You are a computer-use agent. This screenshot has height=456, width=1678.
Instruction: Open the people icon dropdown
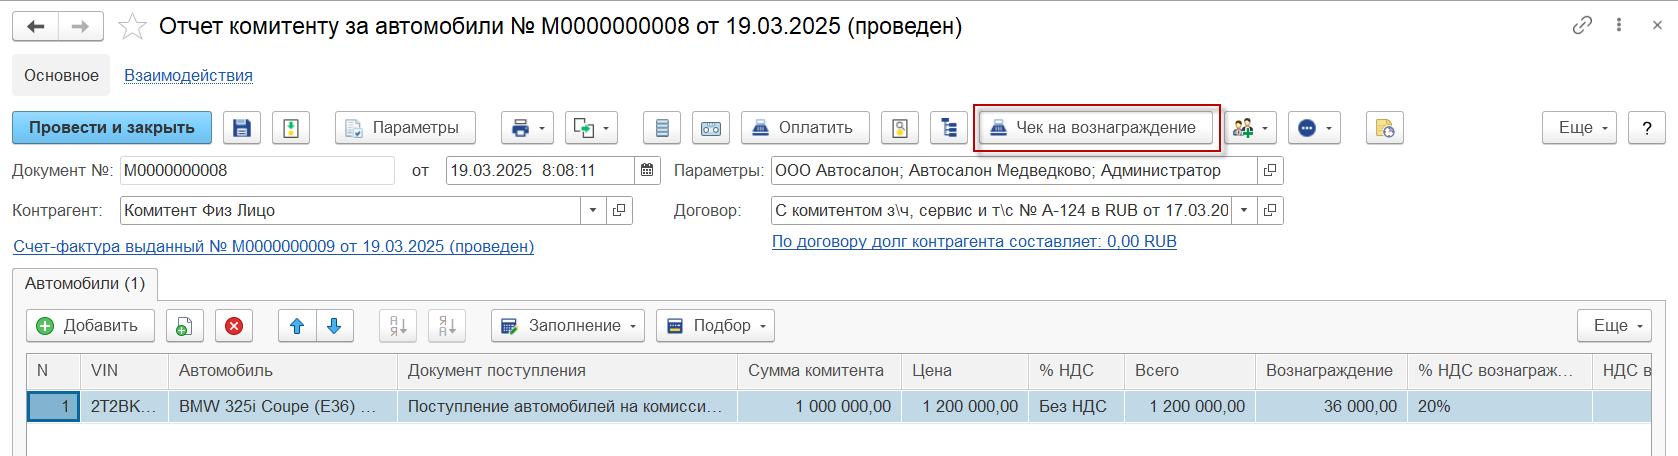pyautogui.click(x=1250, y=128)
